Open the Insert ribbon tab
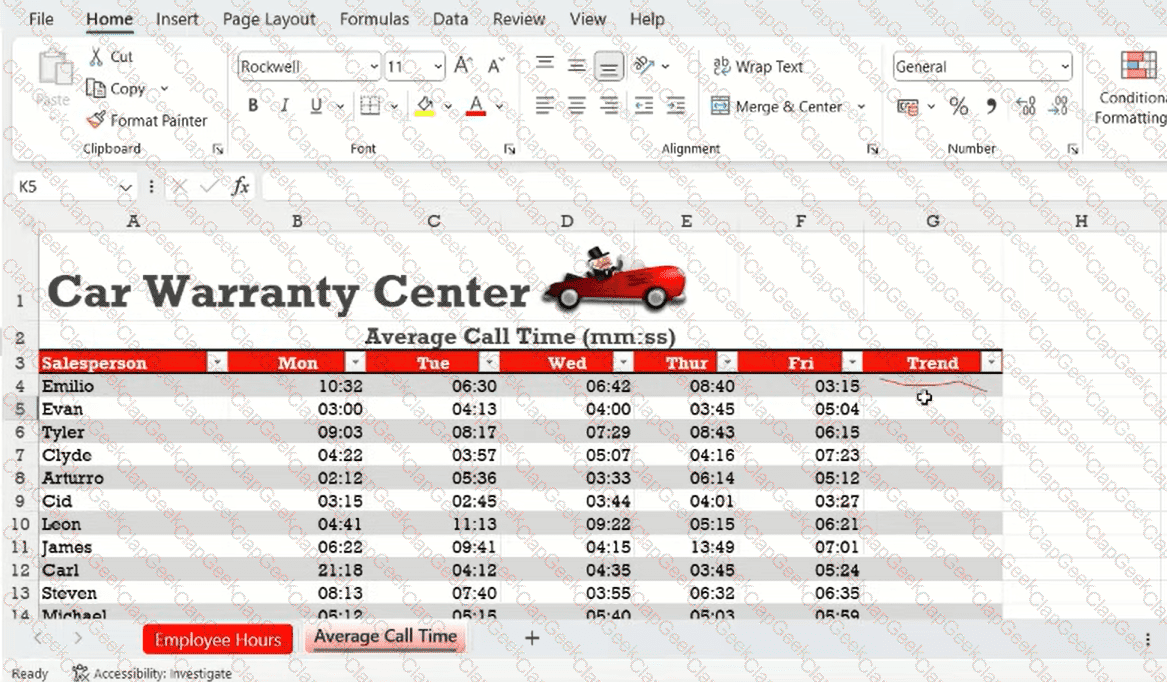 pos(177,19)
